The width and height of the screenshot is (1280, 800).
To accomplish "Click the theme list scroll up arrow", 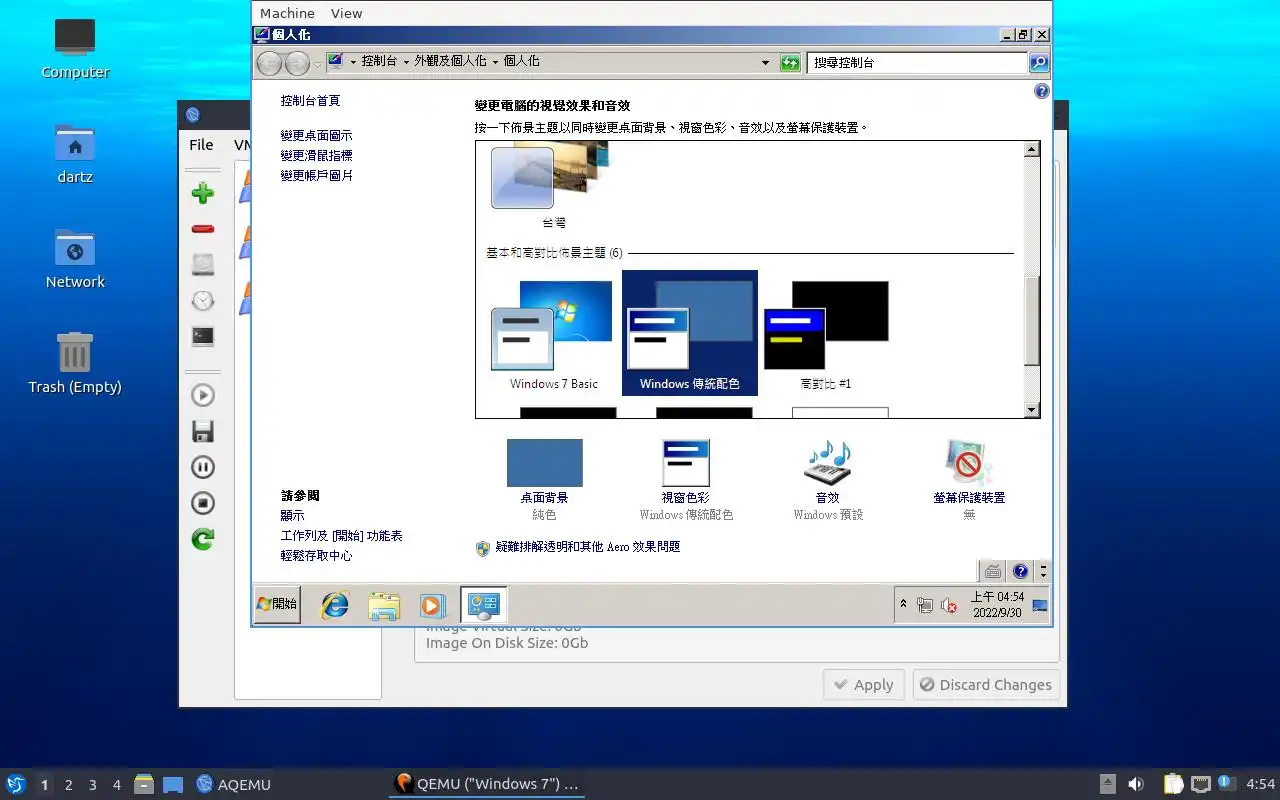I will coord(1032,149).
